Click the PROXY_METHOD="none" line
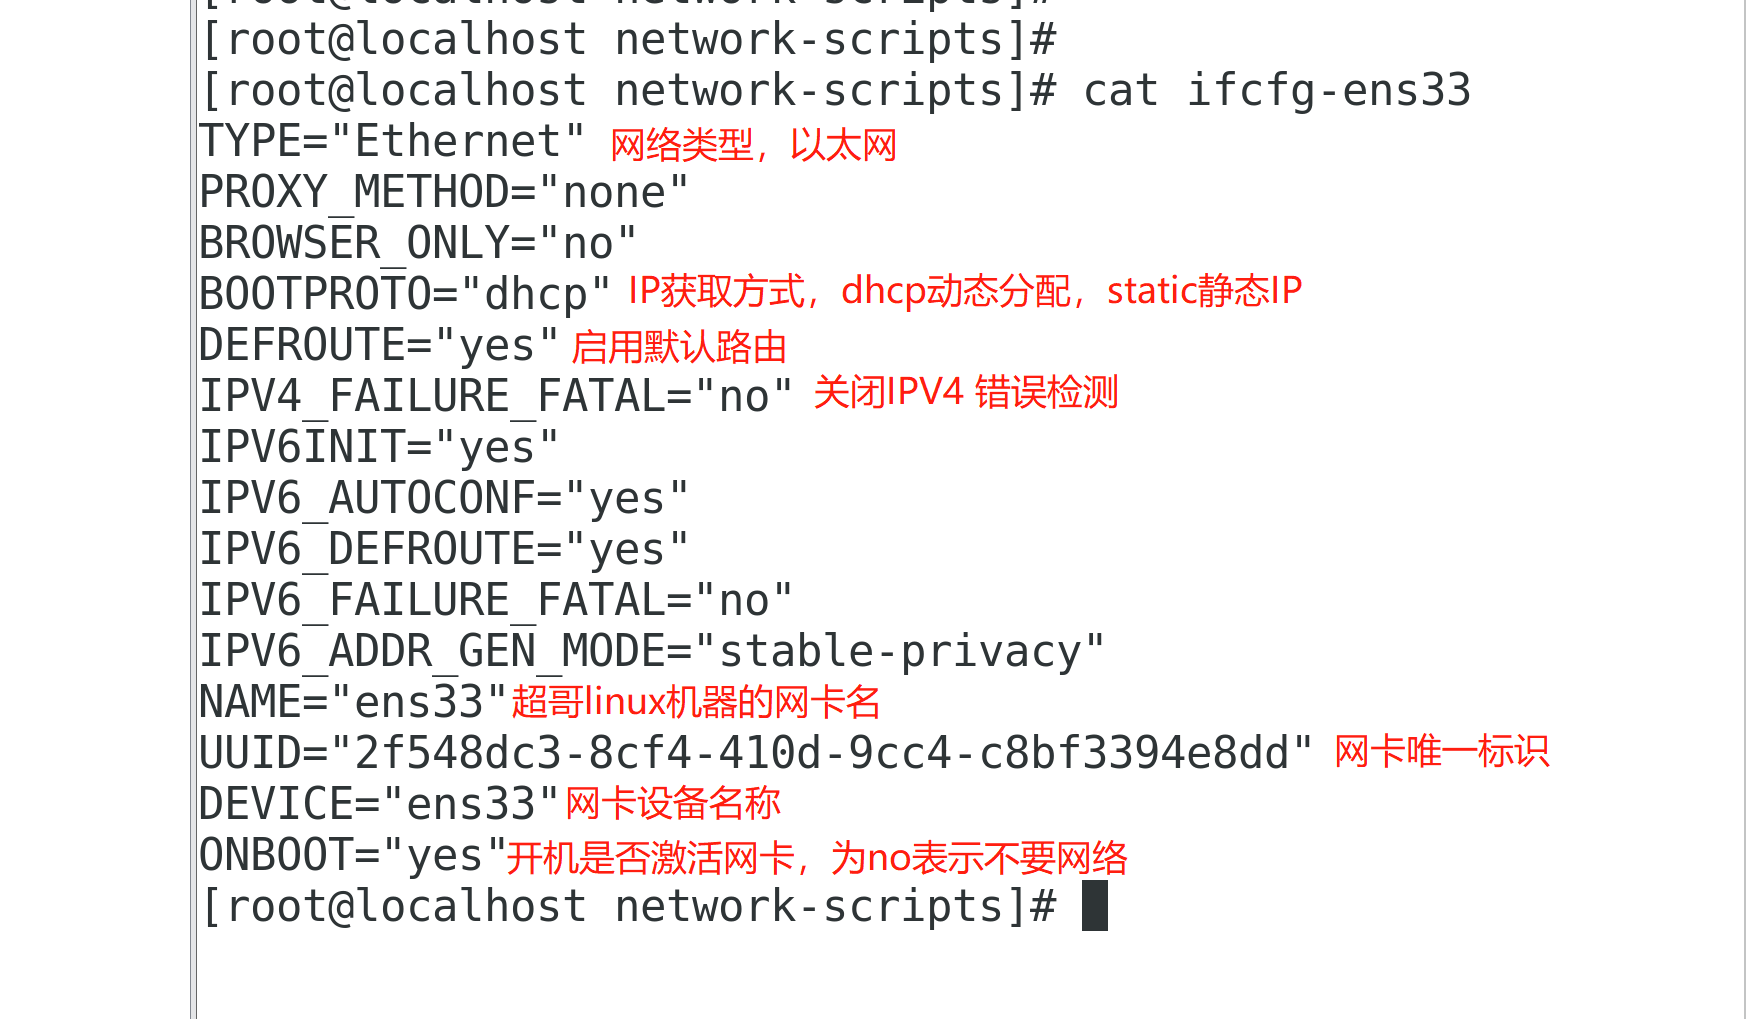 [444, 193]
